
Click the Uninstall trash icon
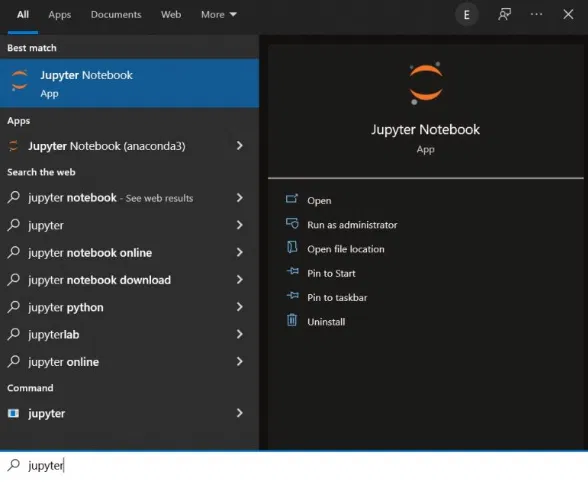(292, 320)
